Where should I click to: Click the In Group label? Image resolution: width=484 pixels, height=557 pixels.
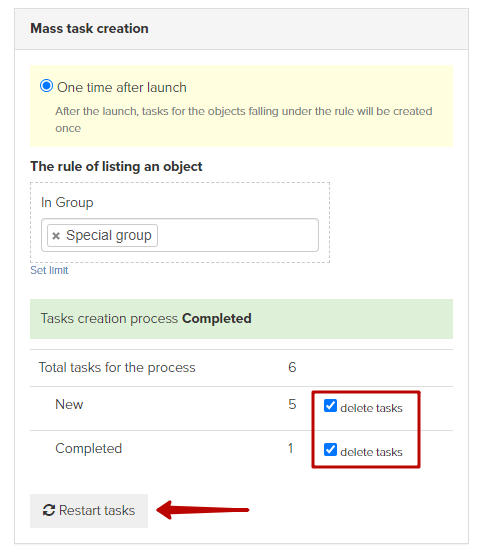pyautogui.click(x=67, y=202)
